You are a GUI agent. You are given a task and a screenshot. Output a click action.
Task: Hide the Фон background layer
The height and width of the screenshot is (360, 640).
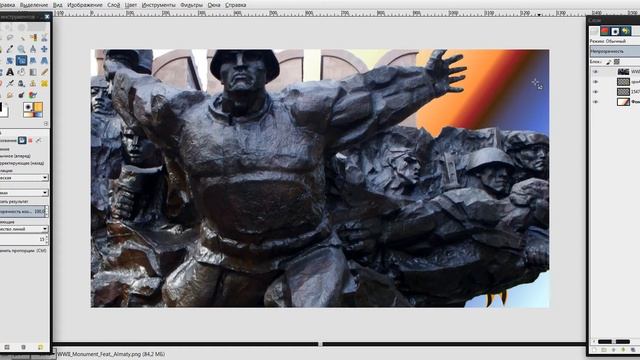coord(596,102)
